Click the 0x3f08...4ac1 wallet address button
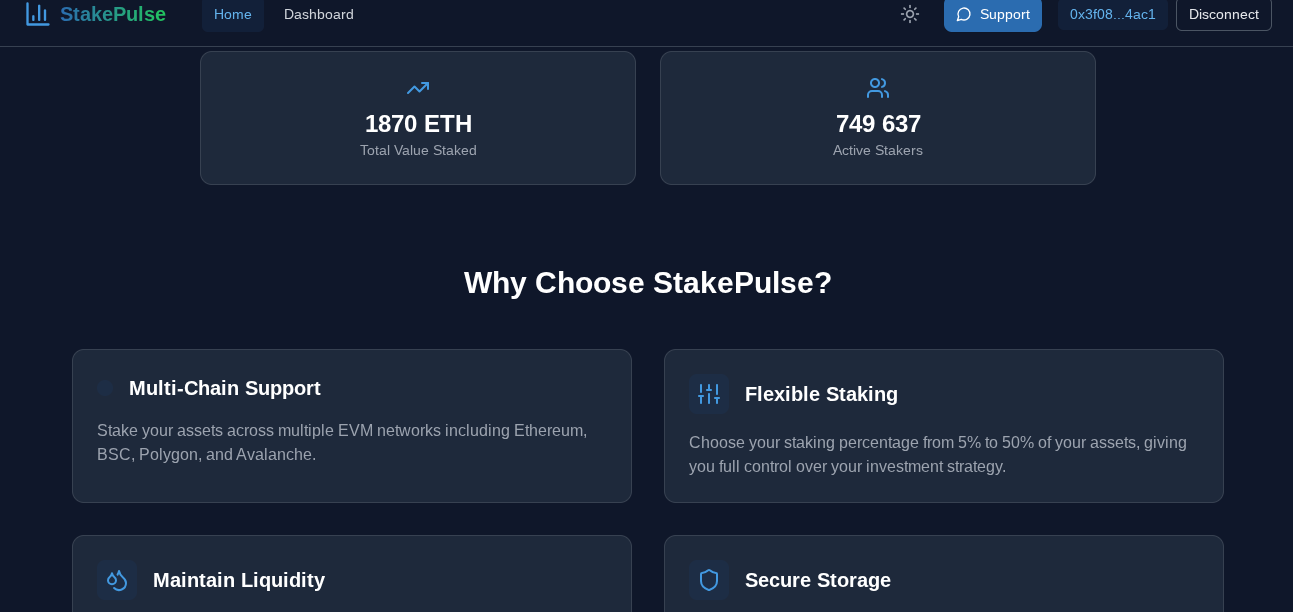1293x612 pixels. tap(1112, 14)
